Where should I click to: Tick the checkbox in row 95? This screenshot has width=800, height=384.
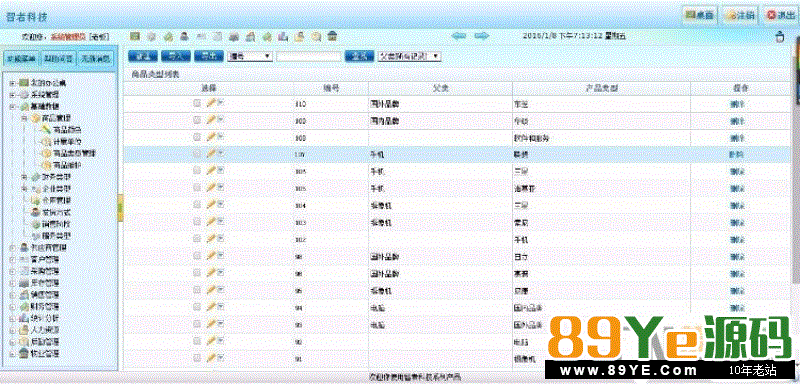point(197,290)
